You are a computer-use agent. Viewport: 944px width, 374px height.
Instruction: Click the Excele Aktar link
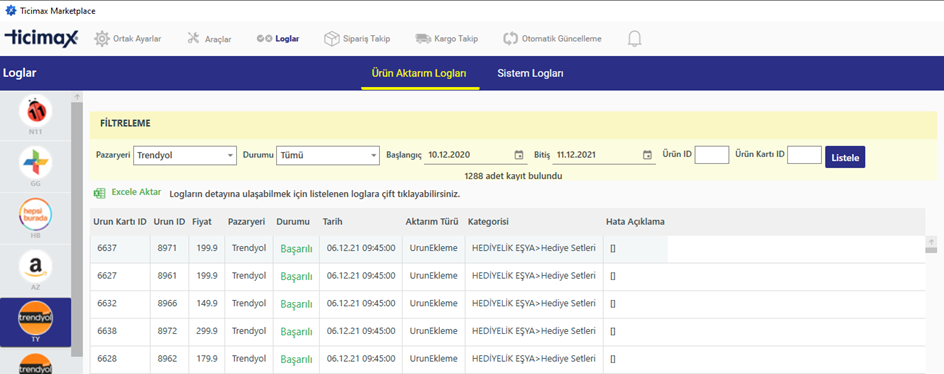pos(136,193)
